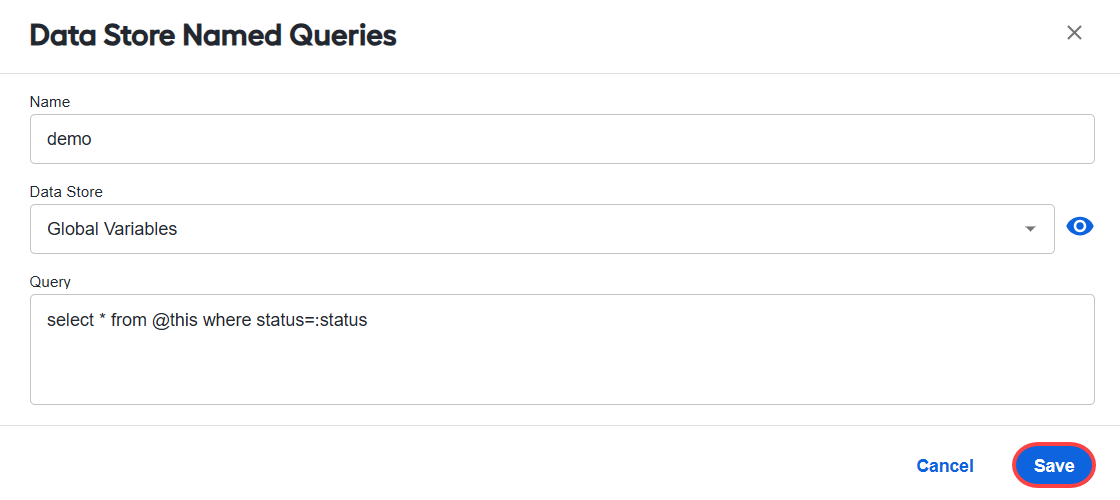The width and height of the screenshot is (1120, 500).
Task: Click the 'Data Store Named Queries' dialog title
Action: coord(213,35)
